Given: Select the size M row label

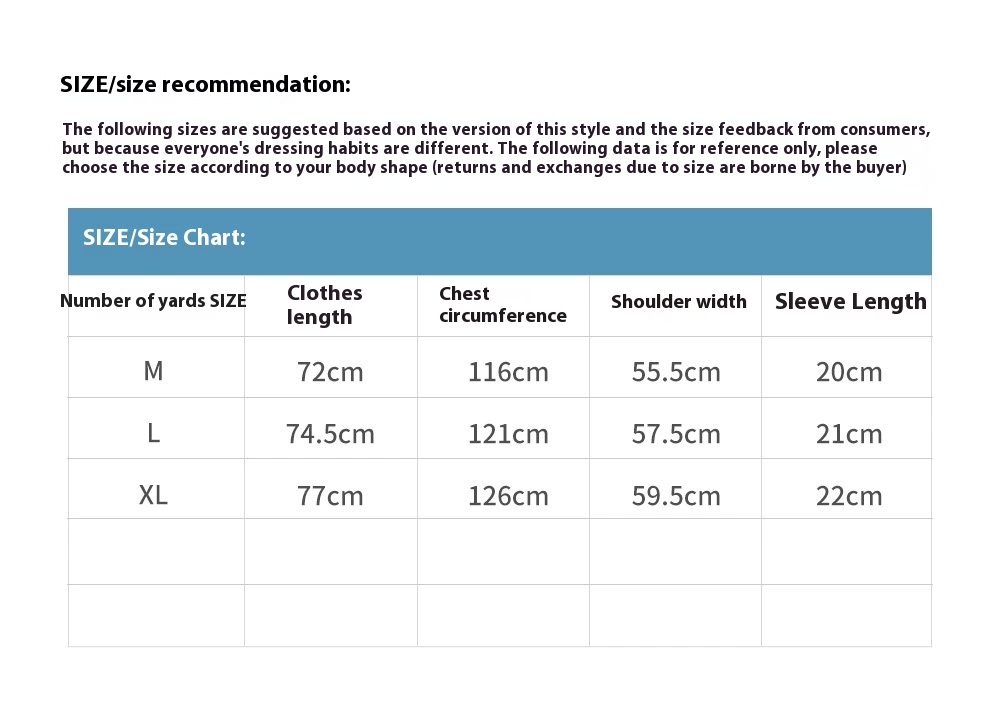Looking at the screenshot, I should (x=153, y=371).
